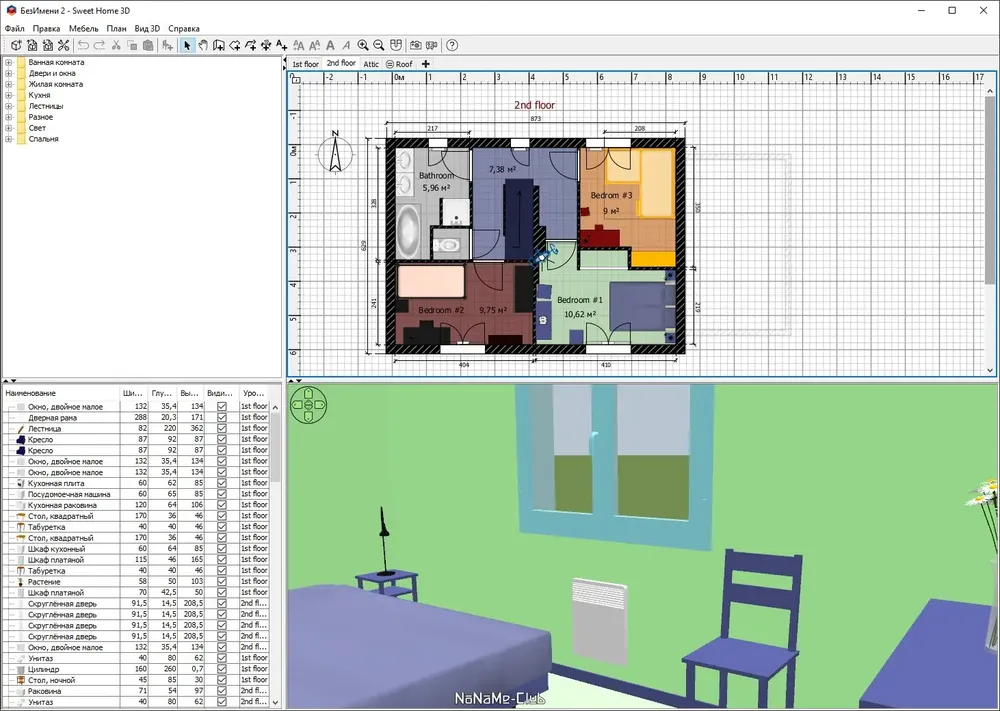Select the Create rooms tool
This screenshot has height=711, width=1000.
pyautogui.click(x=235, y=45)
